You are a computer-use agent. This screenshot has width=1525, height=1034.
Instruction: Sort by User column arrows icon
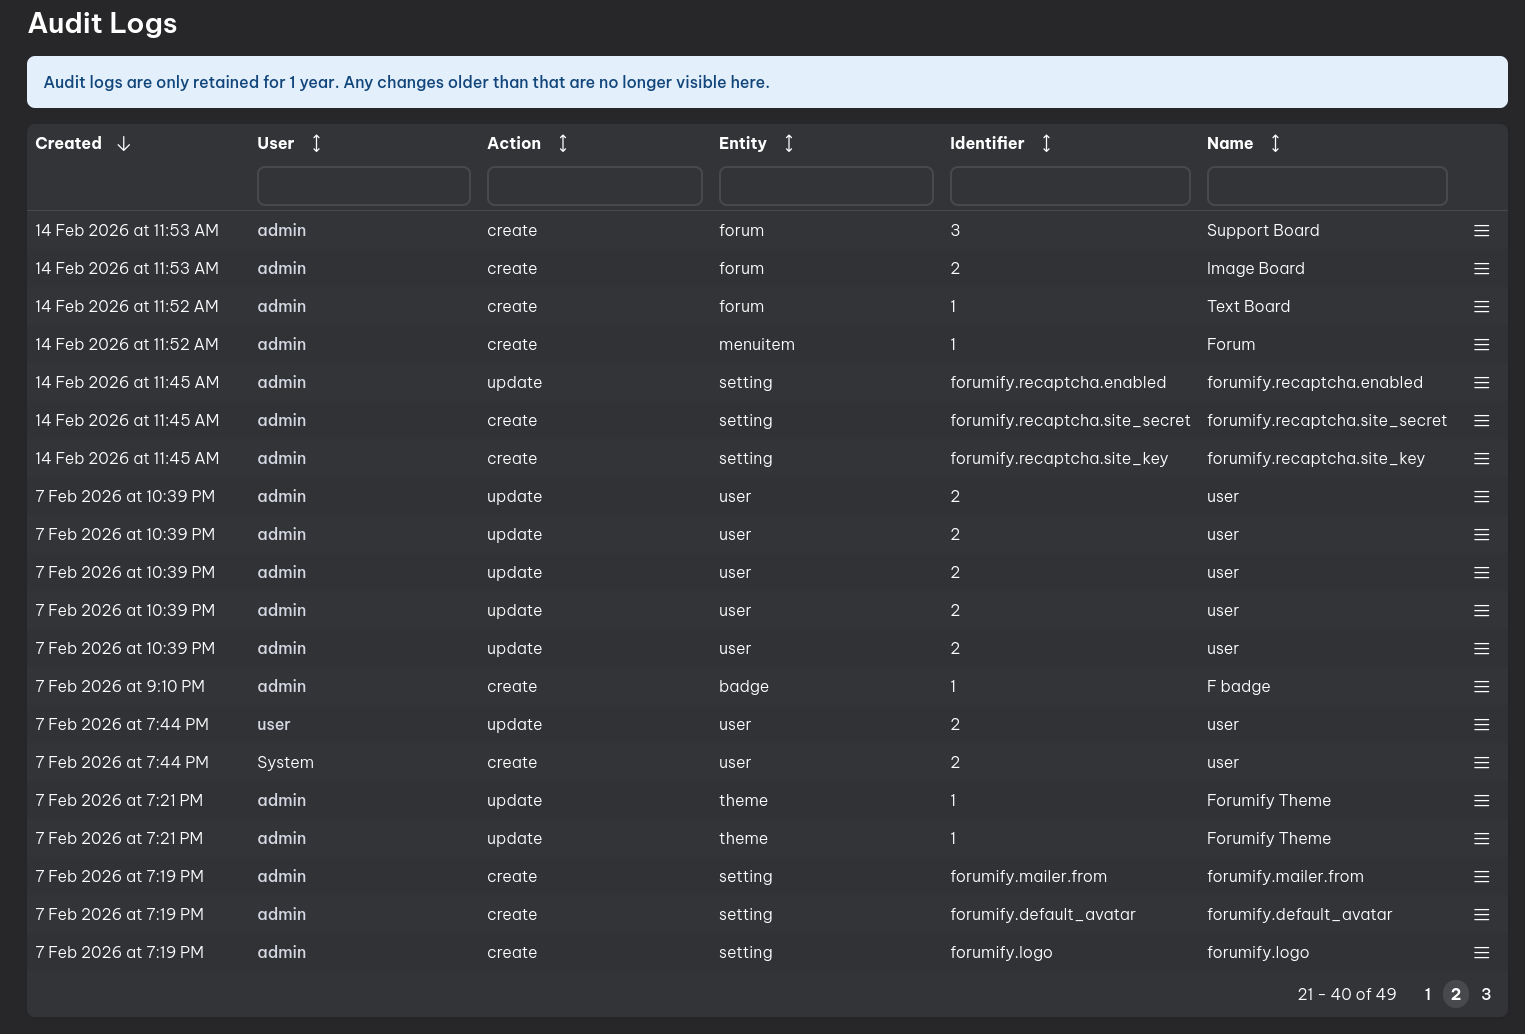(x=316, y=143)
